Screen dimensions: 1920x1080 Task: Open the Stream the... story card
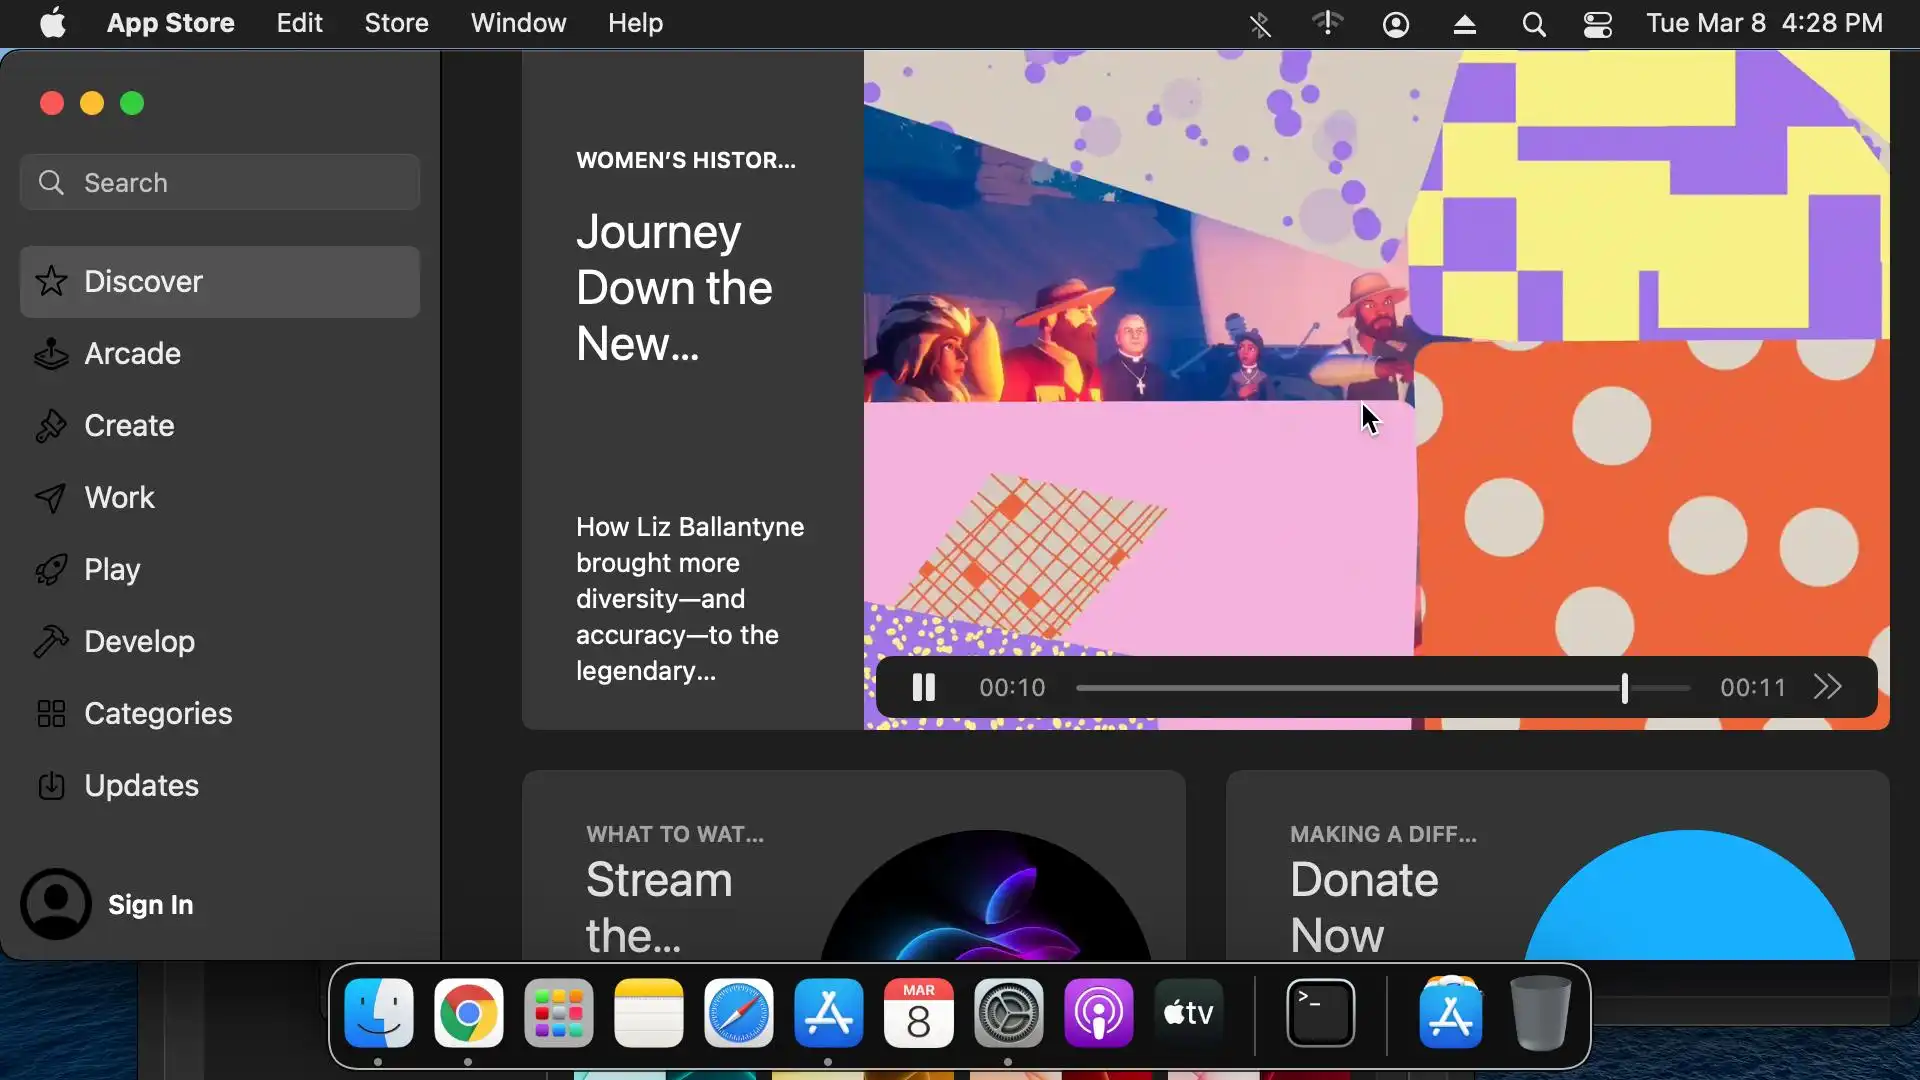[x=853, y=866]
